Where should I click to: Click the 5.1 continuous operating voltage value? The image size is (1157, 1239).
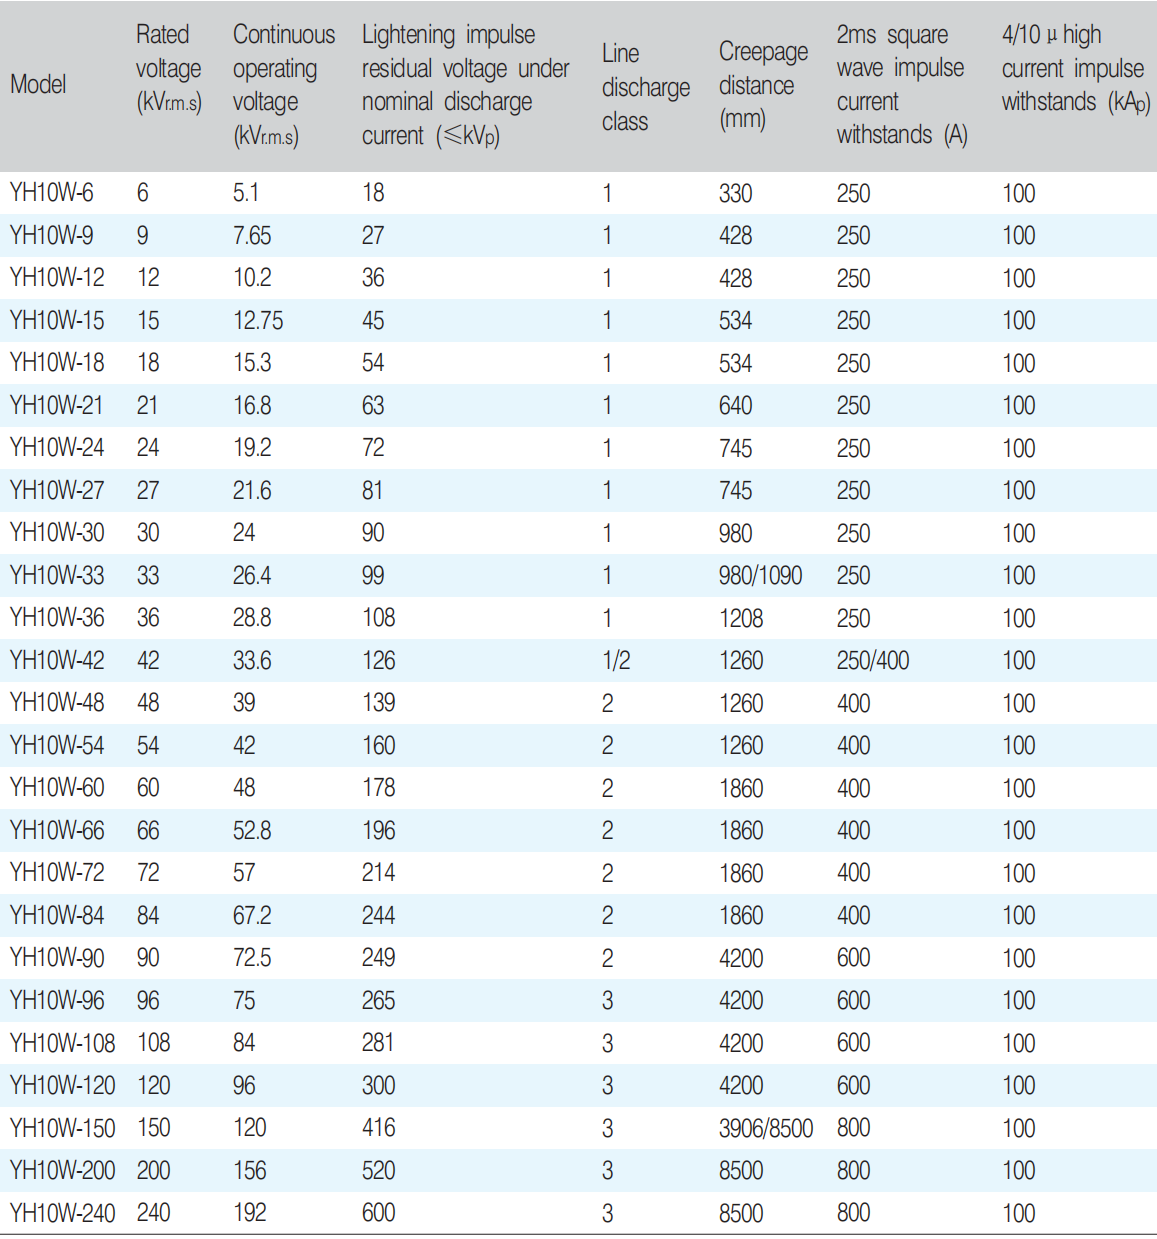click(246, 193)
